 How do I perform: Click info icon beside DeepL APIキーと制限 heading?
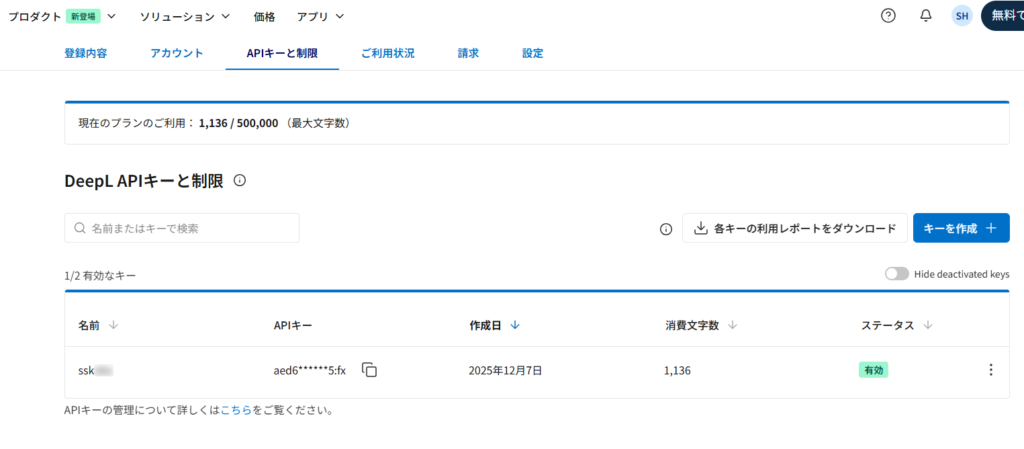[239, 181]
